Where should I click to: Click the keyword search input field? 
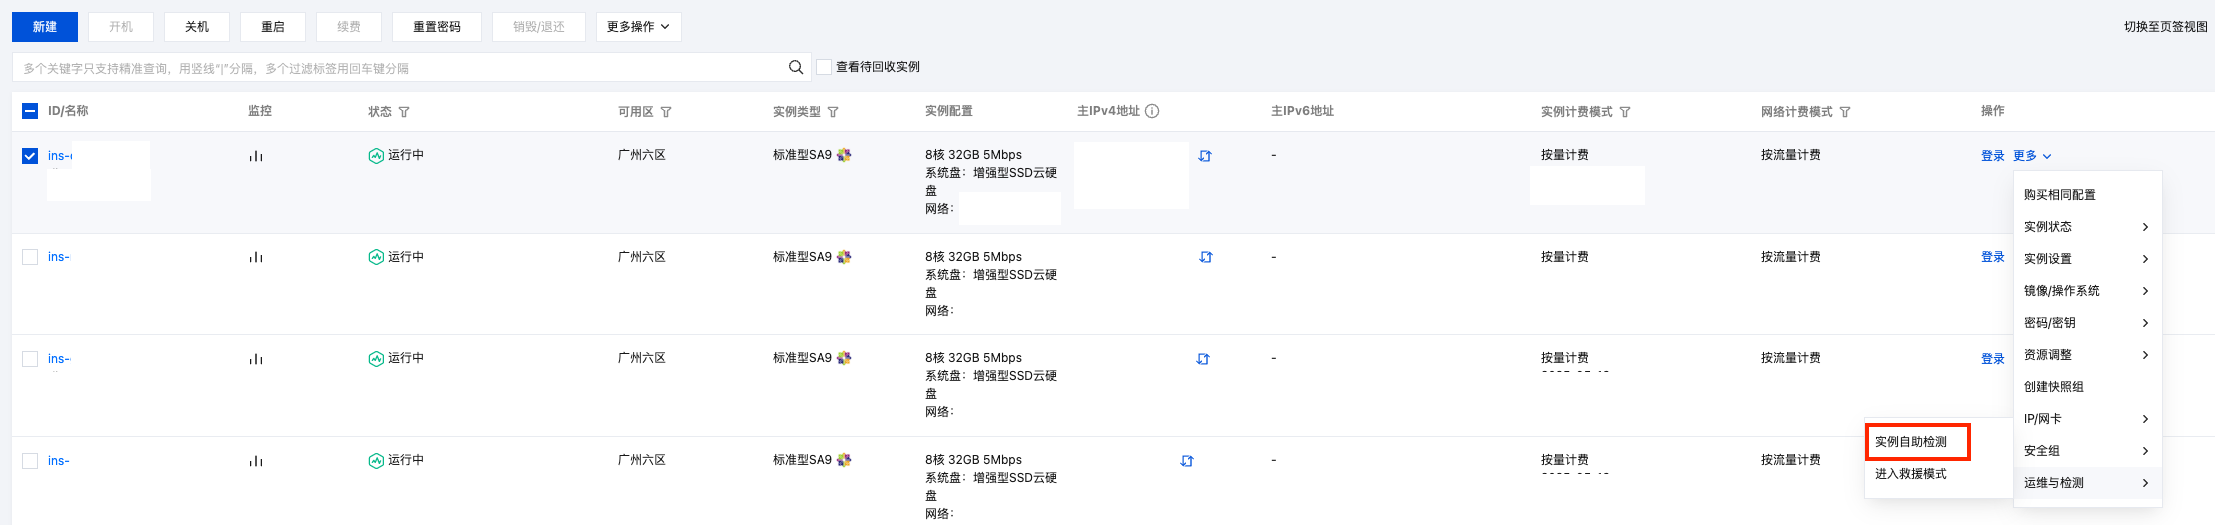coord(400,68)
